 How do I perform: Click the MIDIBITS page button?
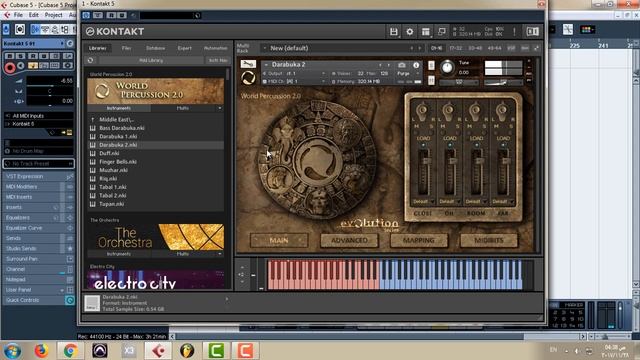[x=489, y=240]
